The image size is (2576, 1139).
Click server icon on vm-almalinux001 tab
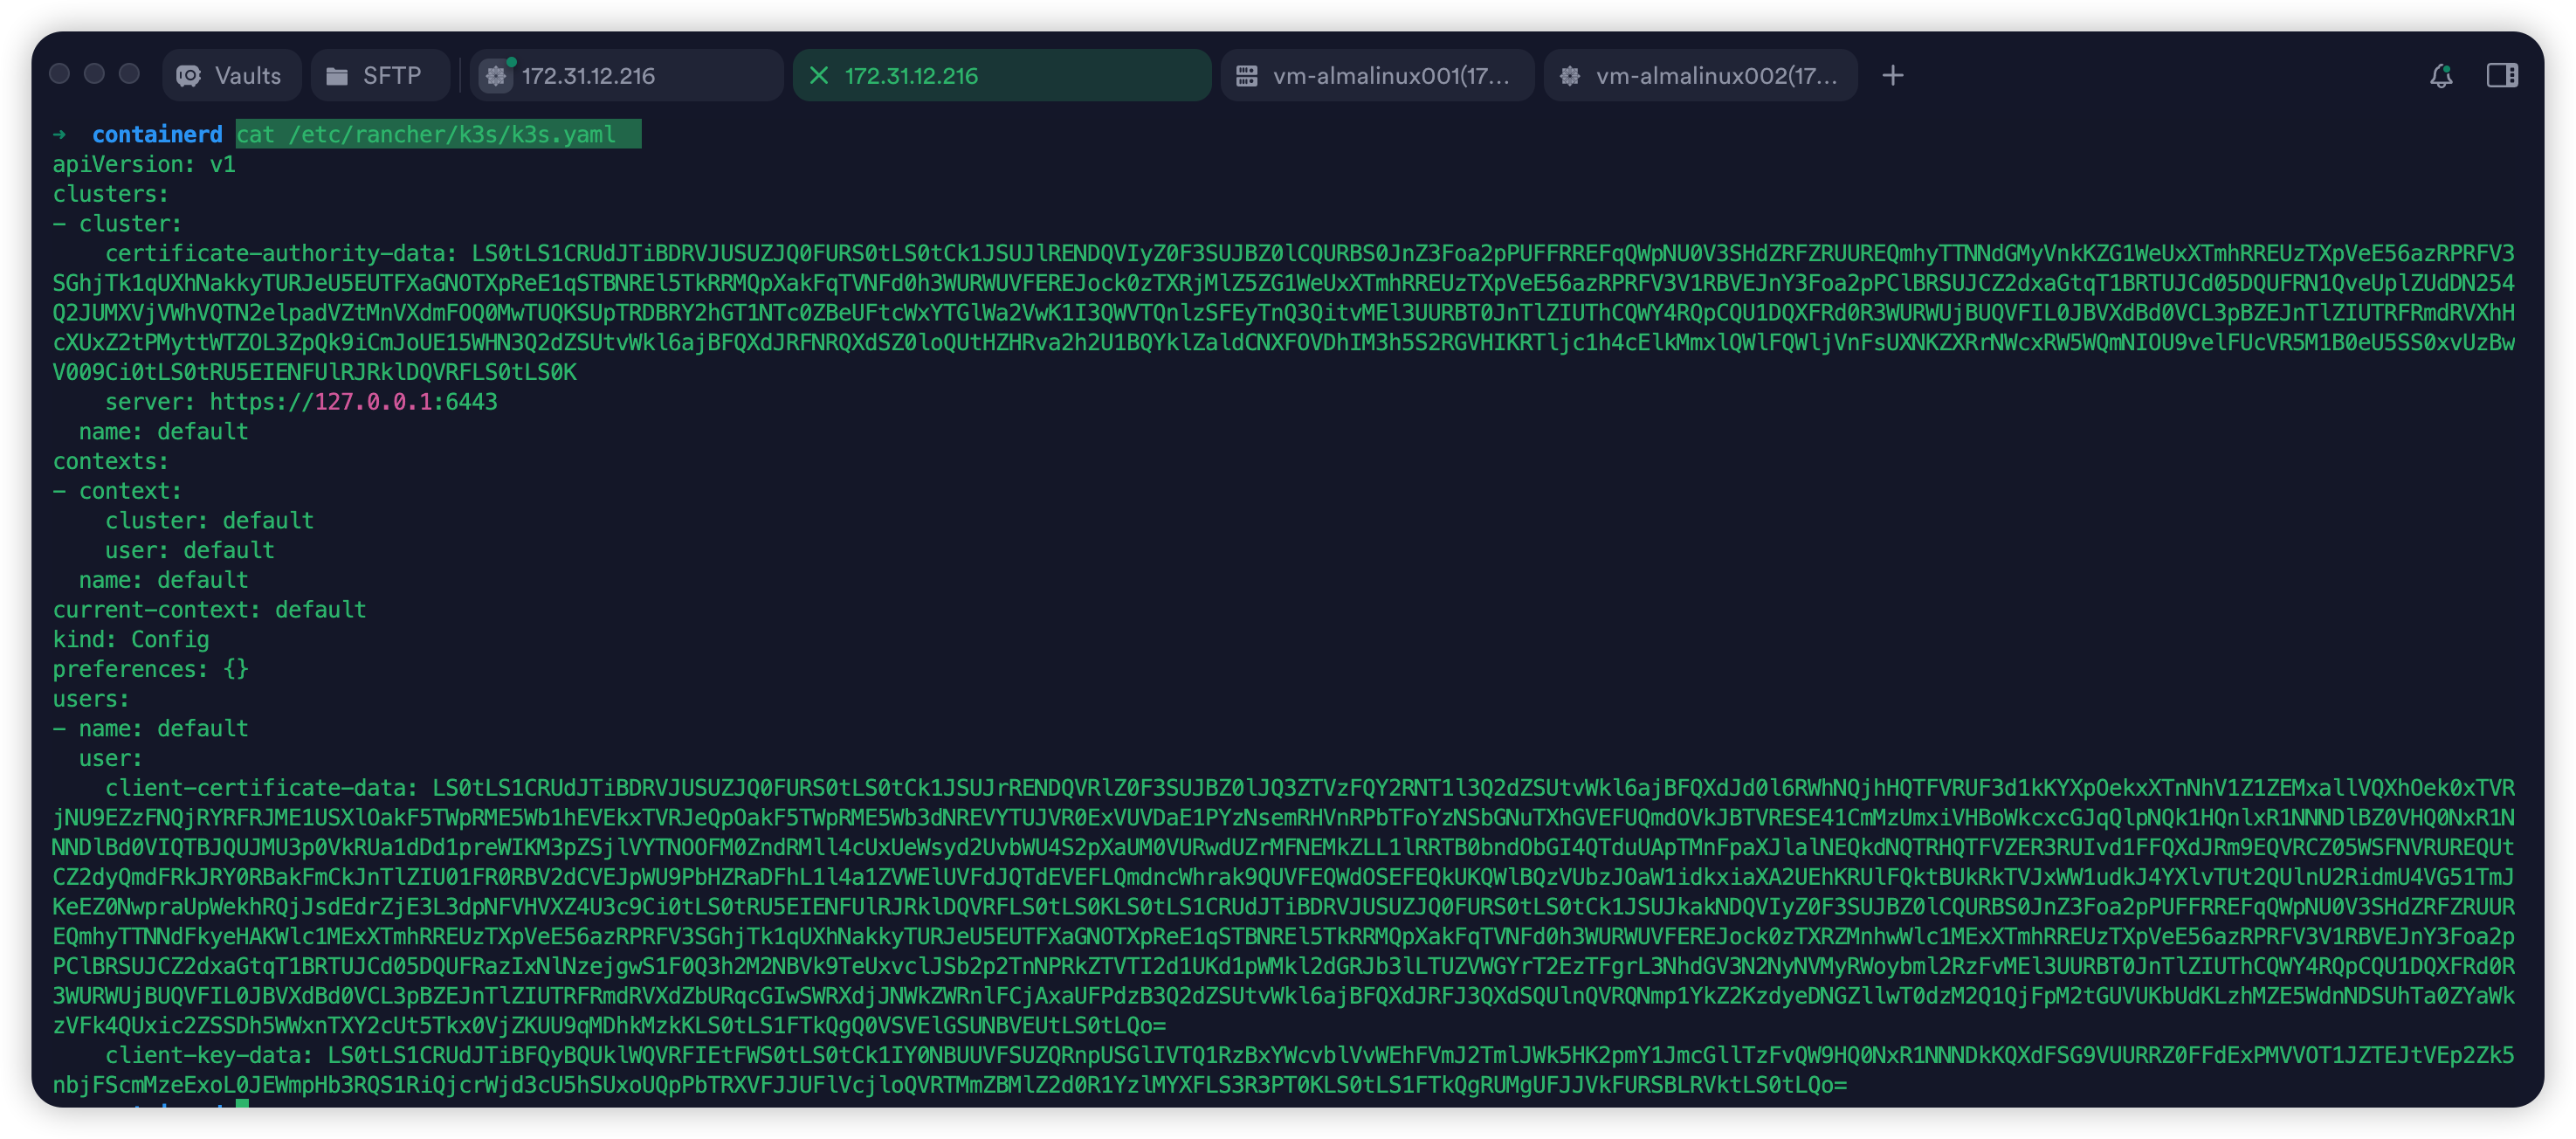coord(1246,75)
